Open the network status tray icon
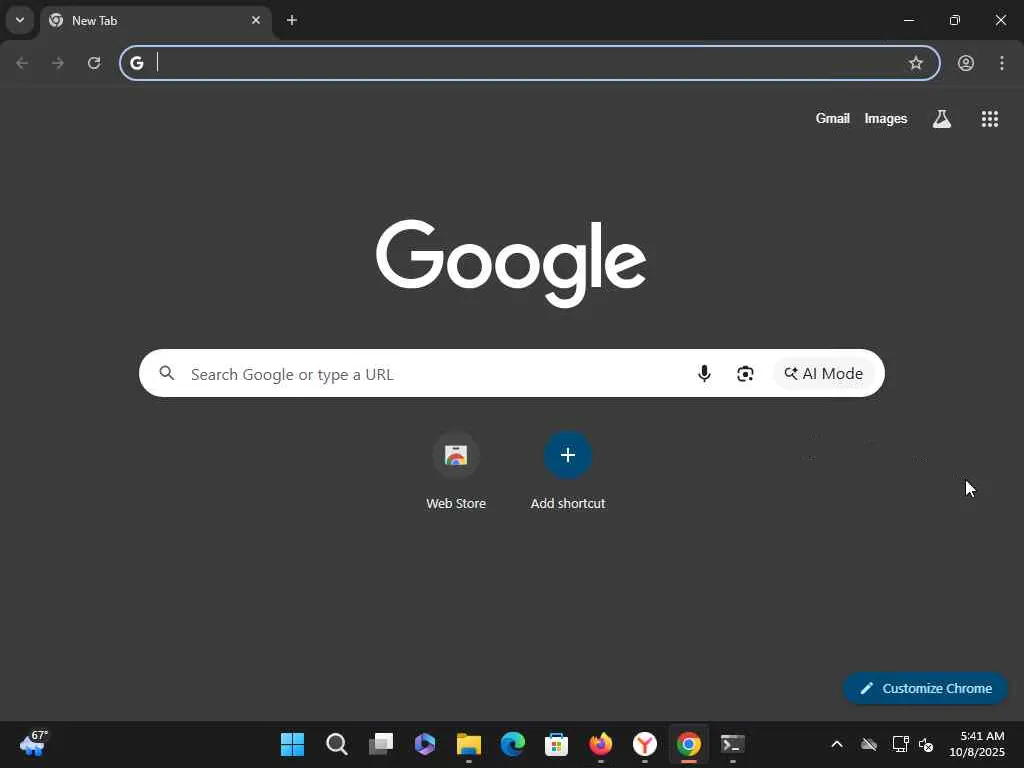The height and width of the screenshot is (768, 1024). pos(901,744)
